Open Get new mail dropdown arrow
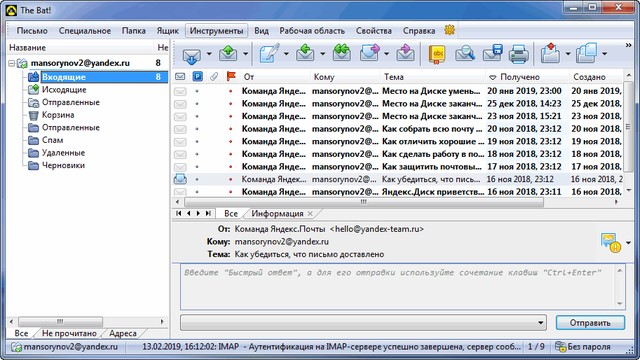640x360 pixels. pos(209,54)
